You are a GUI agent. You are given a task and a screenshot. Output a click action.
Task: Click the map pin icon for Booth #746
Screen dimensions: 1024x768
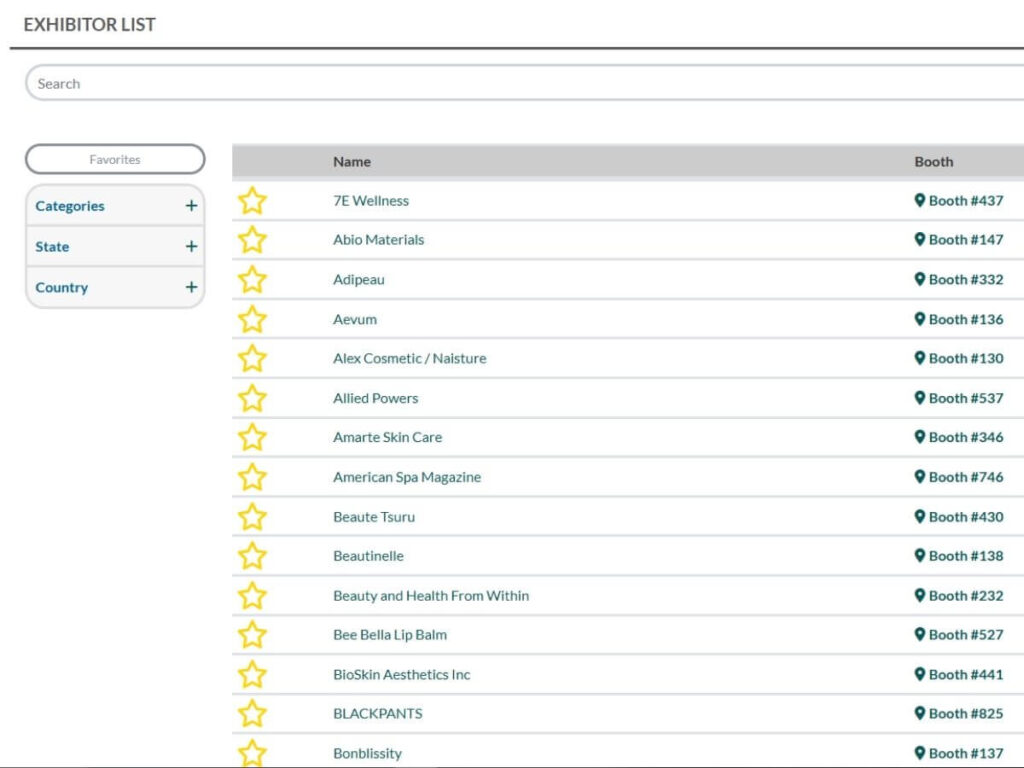(x=920, y=477)
